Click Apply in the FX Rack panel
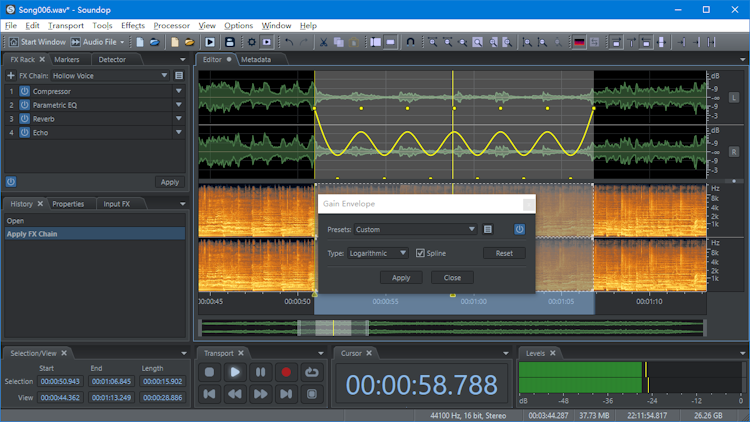750x422 pixels. point(170,182)
